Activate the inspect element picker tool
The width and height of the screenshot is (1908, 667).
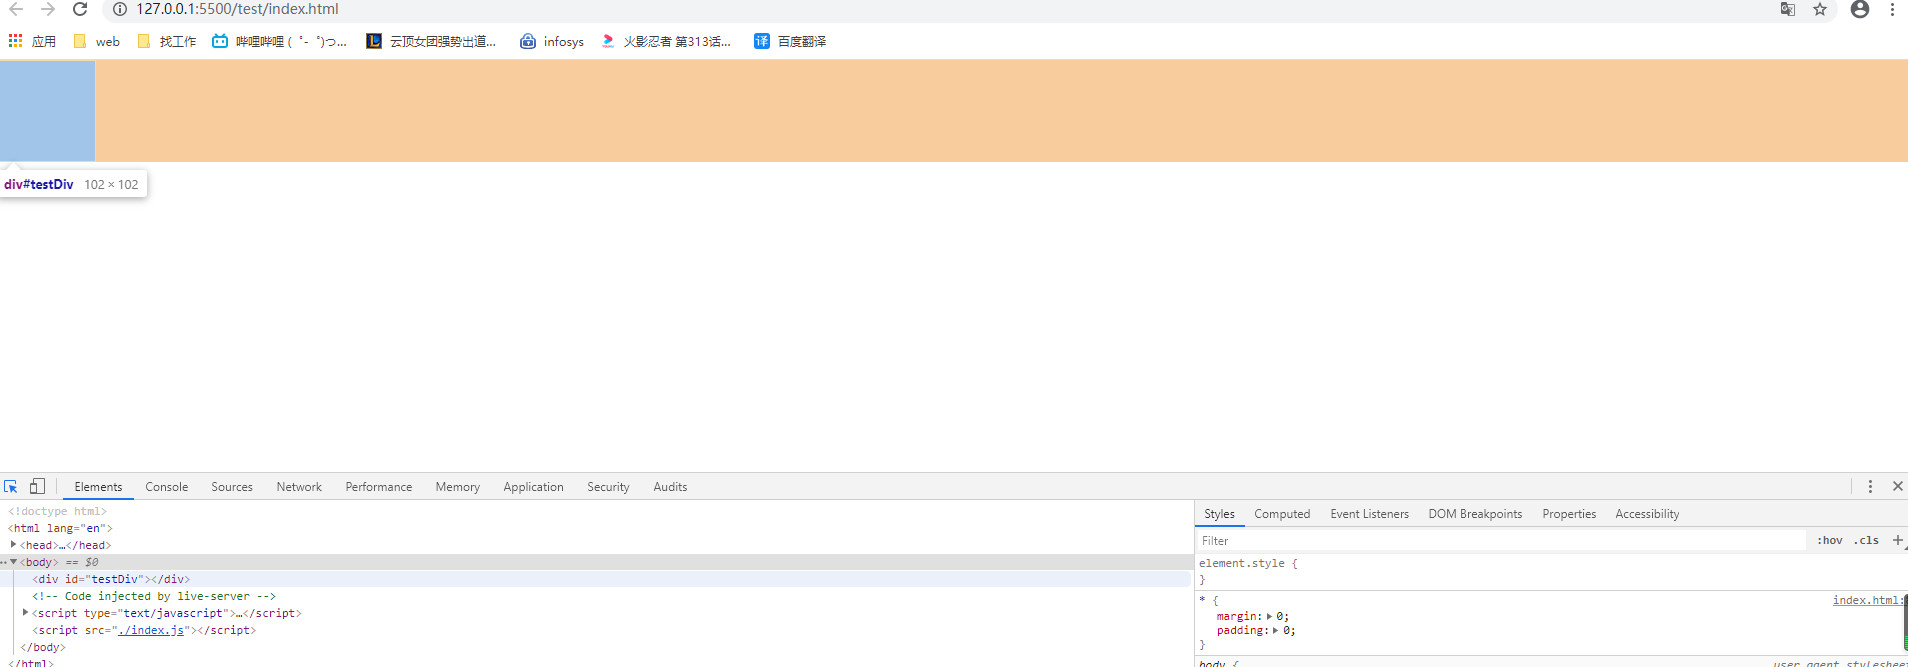point(11,486)
